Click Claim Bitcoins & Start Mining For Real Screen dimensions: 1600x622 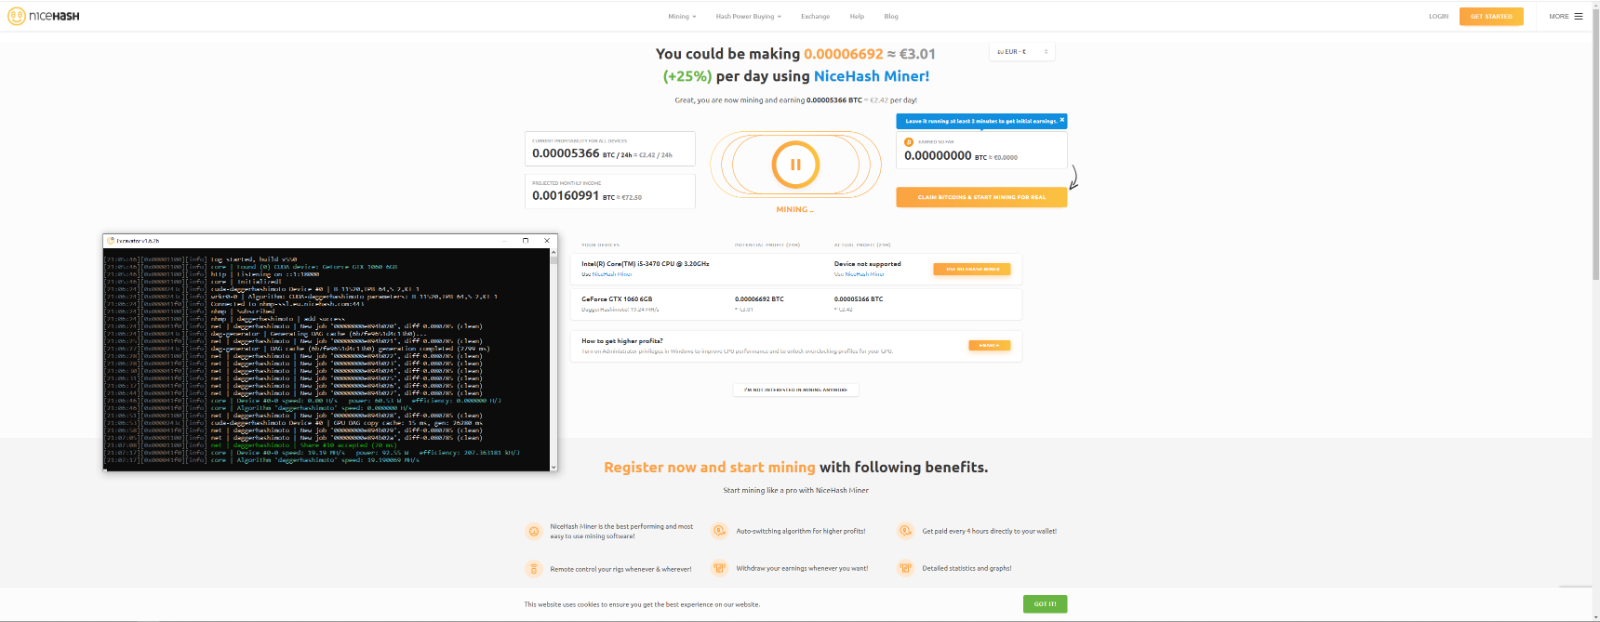(x=981, y=197)
